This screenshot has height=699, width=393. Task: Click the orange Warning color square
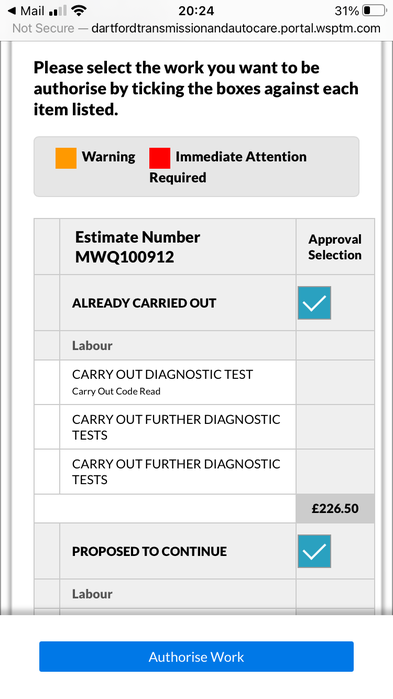66,158
